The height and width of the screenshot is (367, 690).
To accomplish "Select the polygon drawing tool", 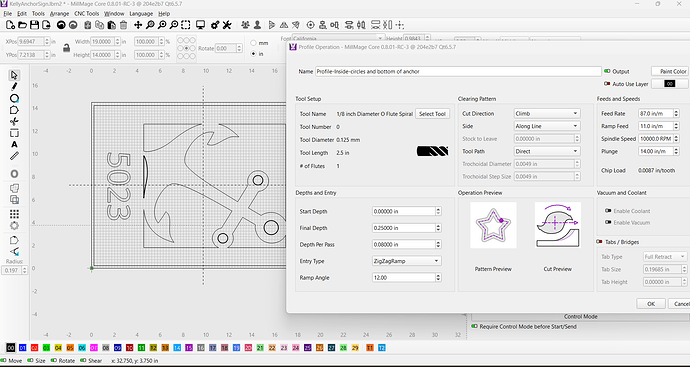I will click(15, 110).
